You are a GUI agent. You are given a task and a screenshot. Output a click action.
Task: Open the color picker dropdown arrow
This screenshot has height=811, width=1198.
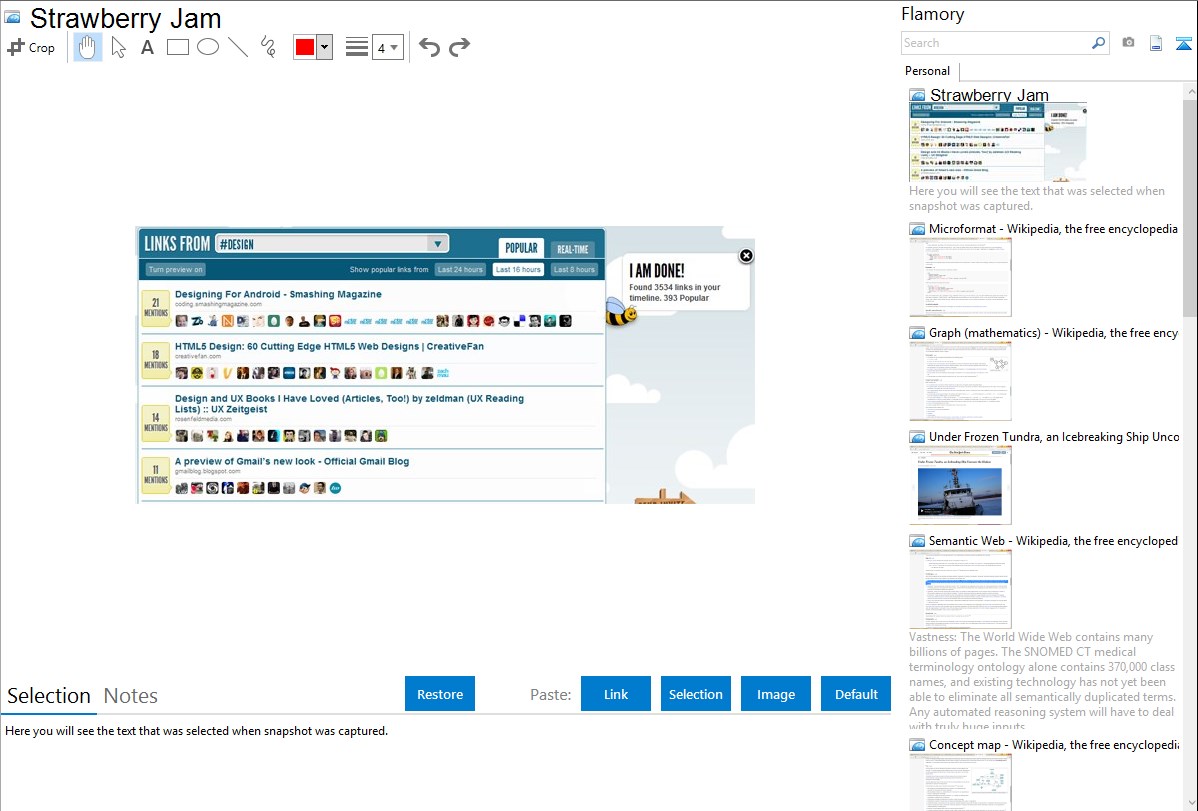(x=325, y=47)
